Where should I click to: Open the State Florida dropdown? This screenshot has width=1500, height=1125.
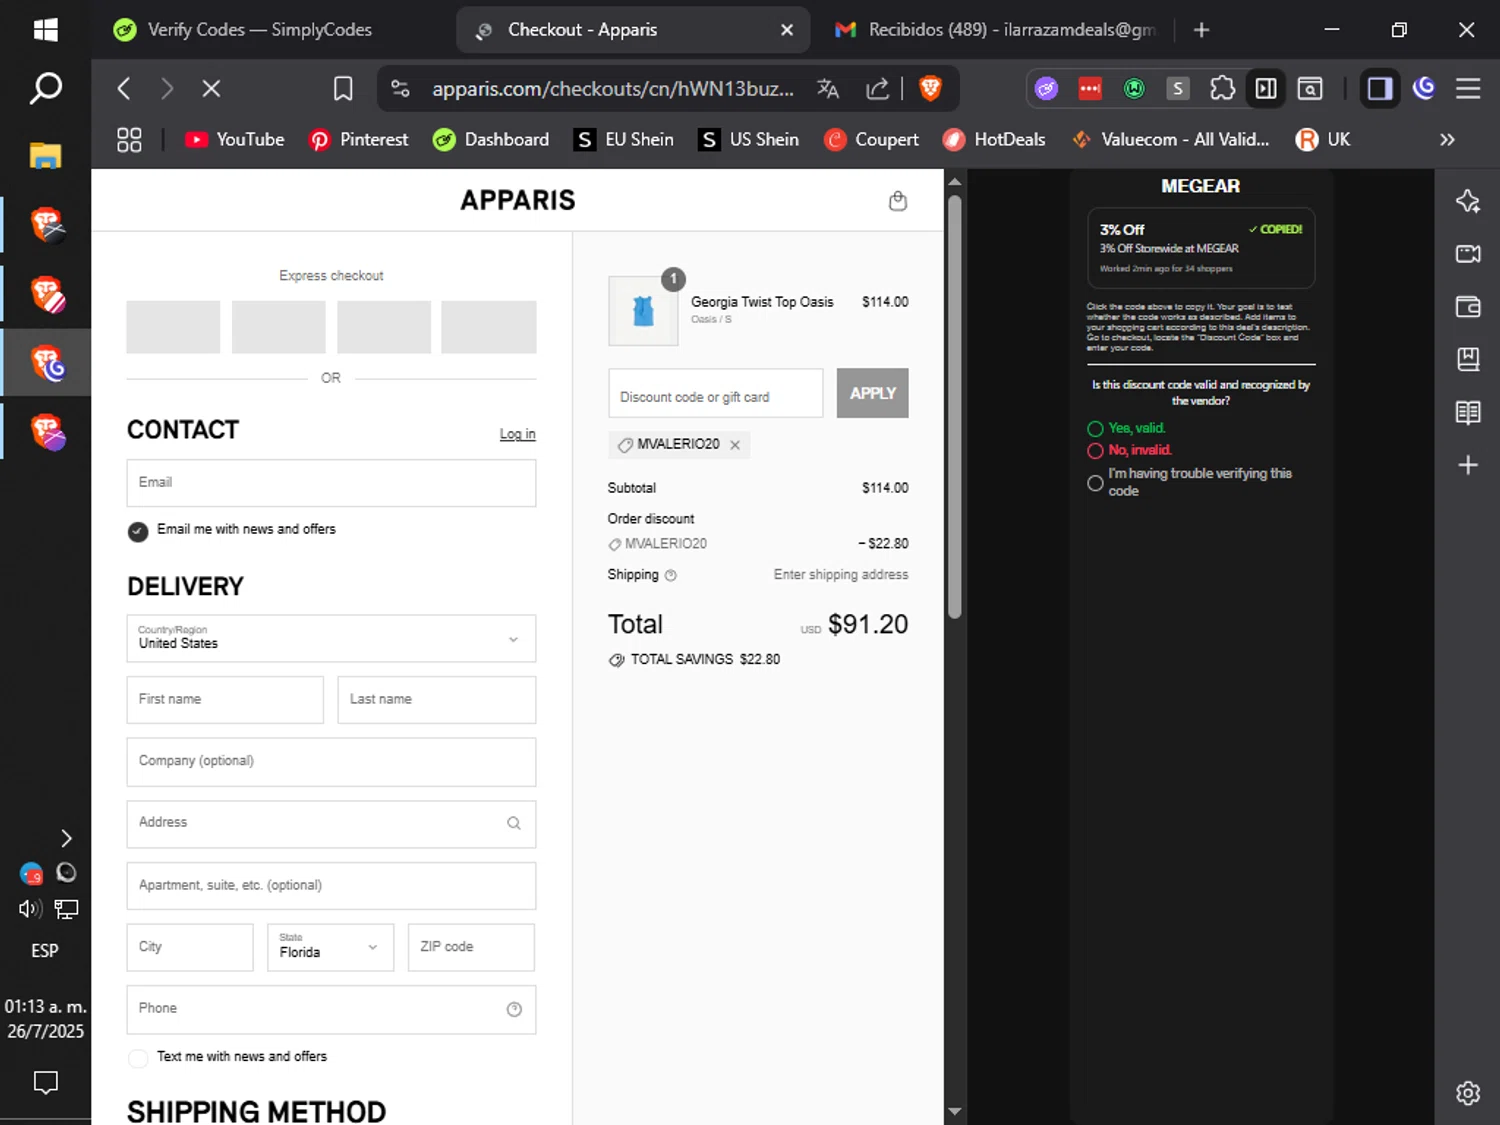coord(330,947)
